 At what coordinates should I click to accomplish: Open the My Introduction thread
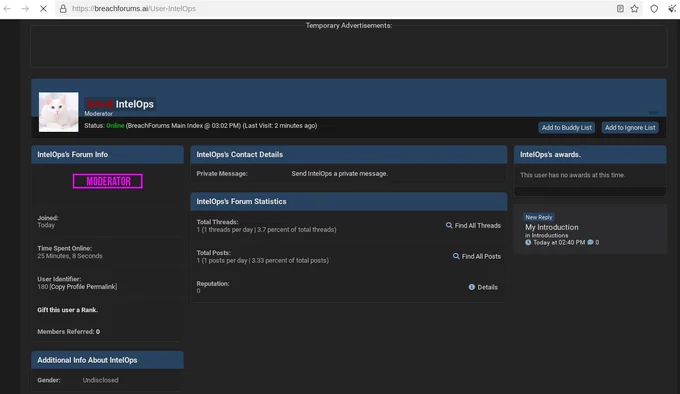tap(552, 227)
